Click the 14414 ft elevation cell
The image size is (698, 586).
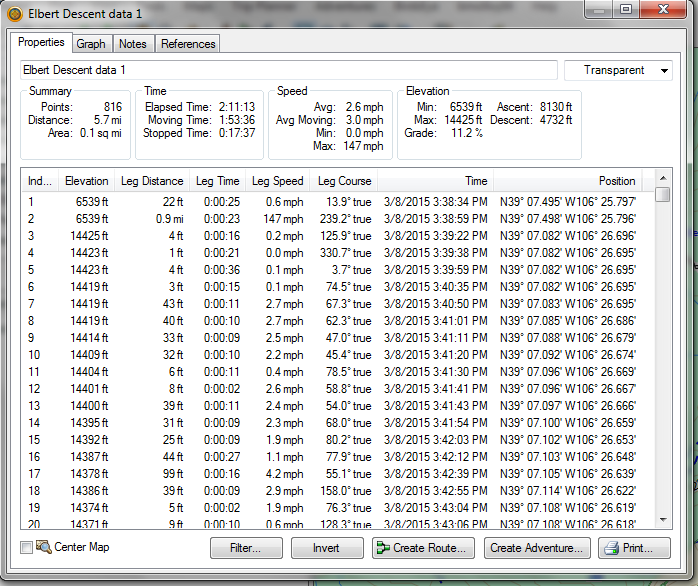[89, 338]
